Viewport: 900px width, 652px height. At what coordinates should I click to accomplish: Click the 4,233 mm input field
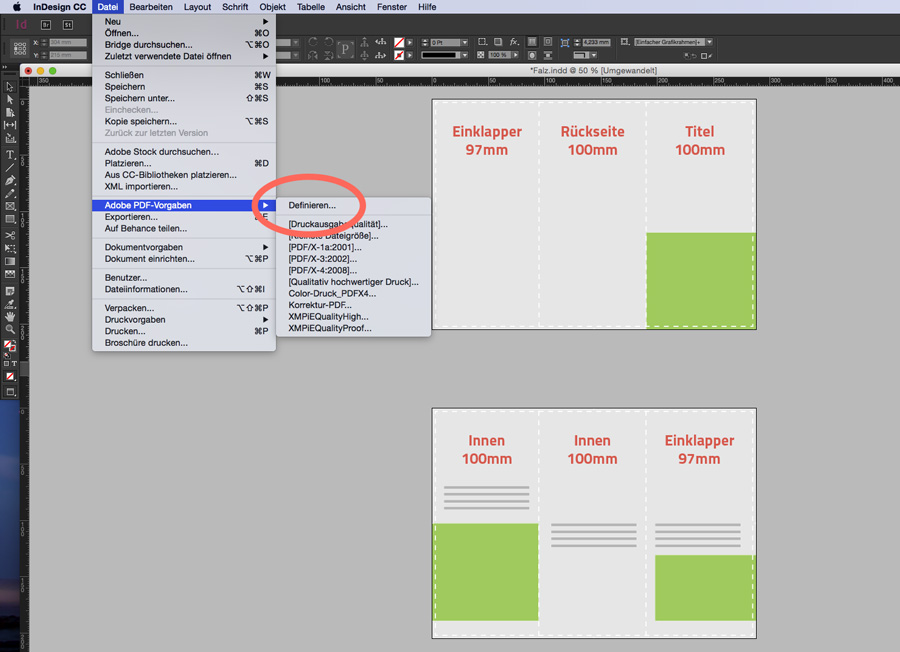click(596, 42)
